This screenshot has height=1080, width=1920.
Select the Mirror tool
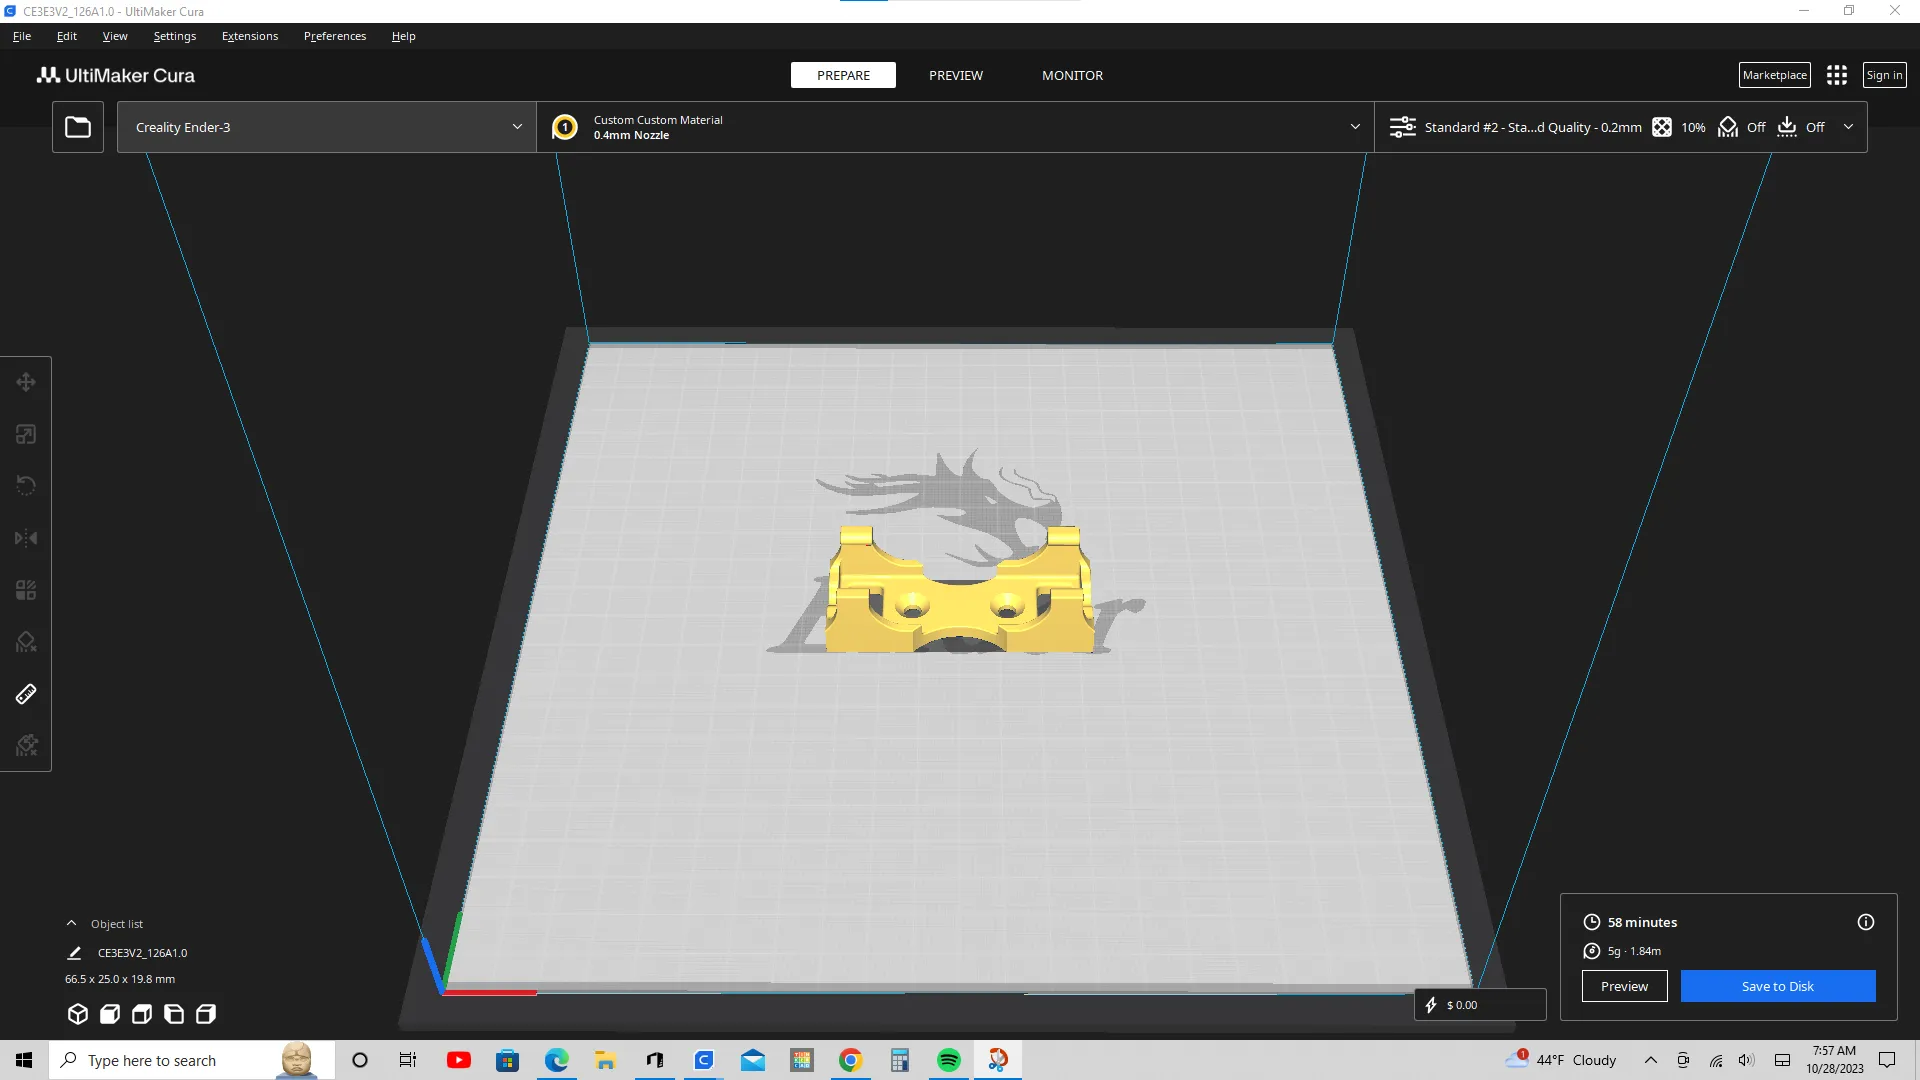click(26, 538)
